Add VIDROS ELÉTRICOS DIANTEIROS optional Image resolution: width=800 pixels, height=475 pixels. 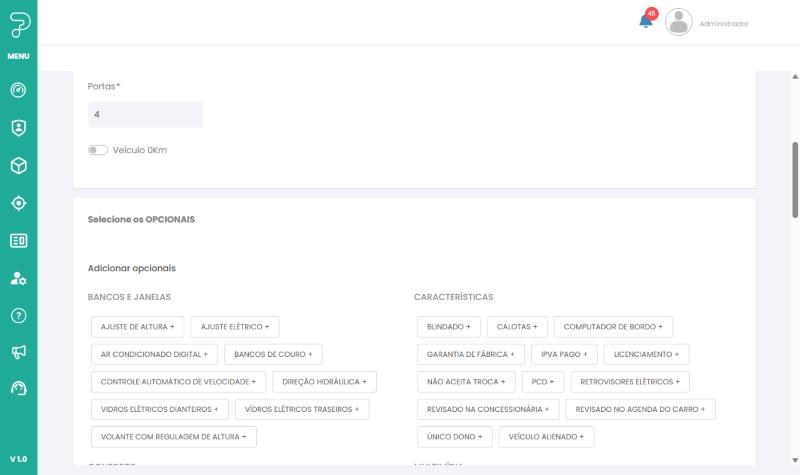(x=160, y=409)
